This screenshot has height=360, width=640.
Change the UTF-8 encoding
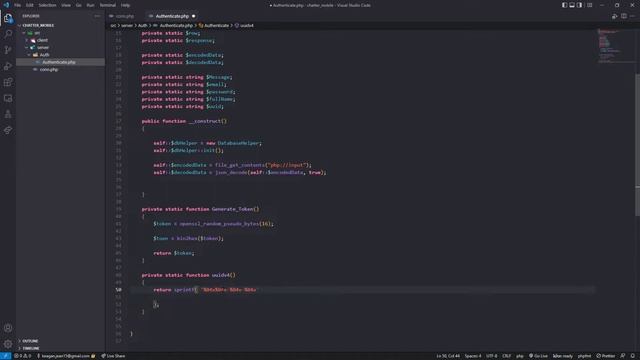[x=491, y=356]
